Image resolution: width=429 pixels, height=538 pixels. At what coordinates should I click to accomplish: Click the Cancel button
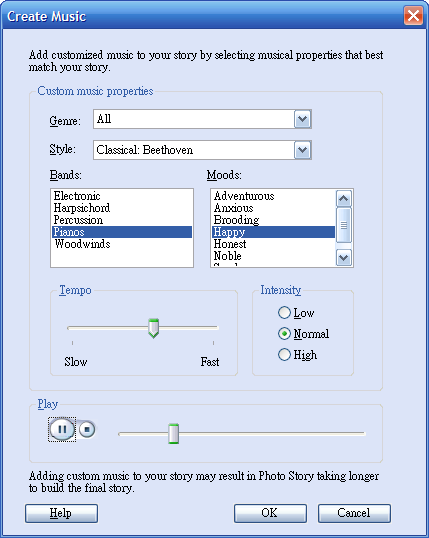354,513
